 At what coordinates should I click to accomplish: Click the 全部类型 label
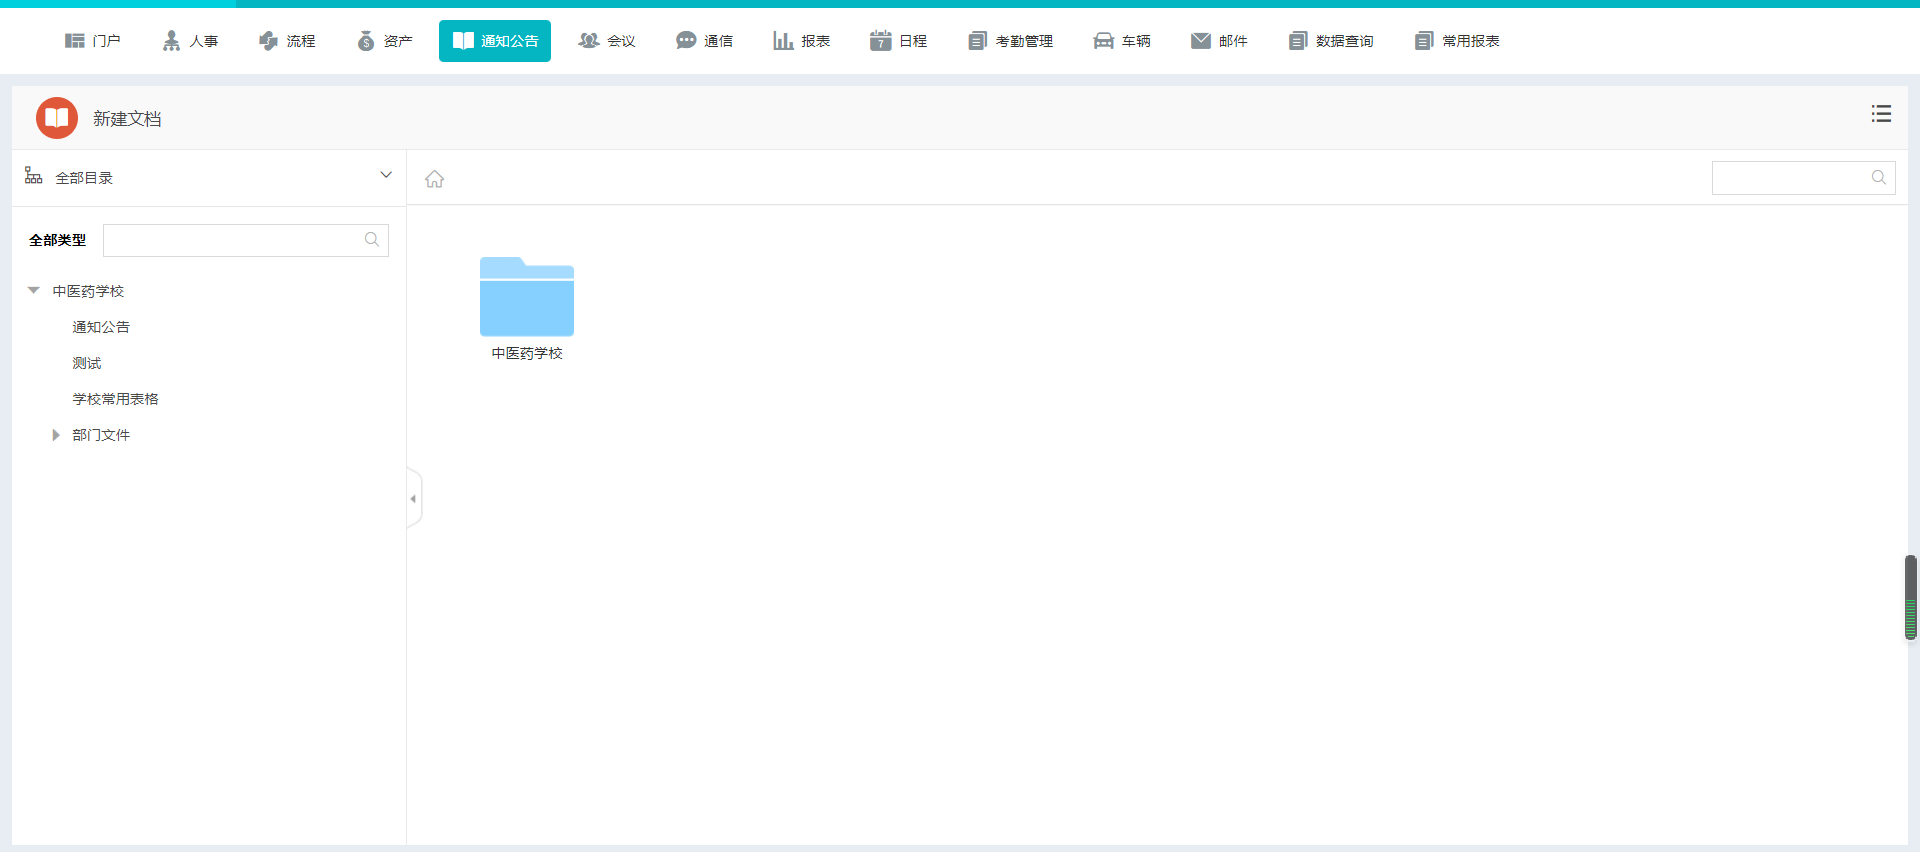point(58,240)
